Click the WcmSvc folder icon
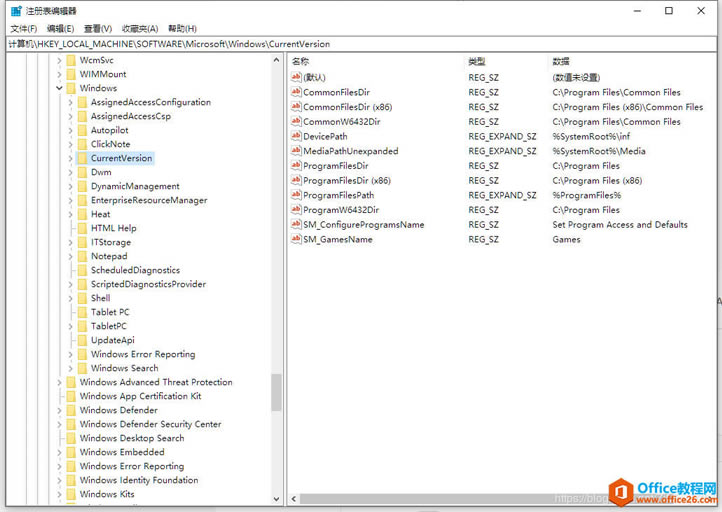 (71, 60)
